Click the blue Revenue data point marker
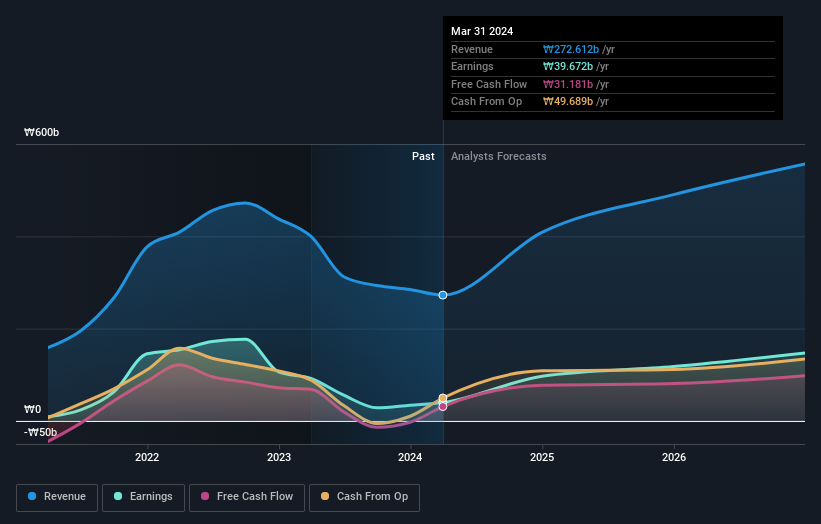 (x=443, y=295)
